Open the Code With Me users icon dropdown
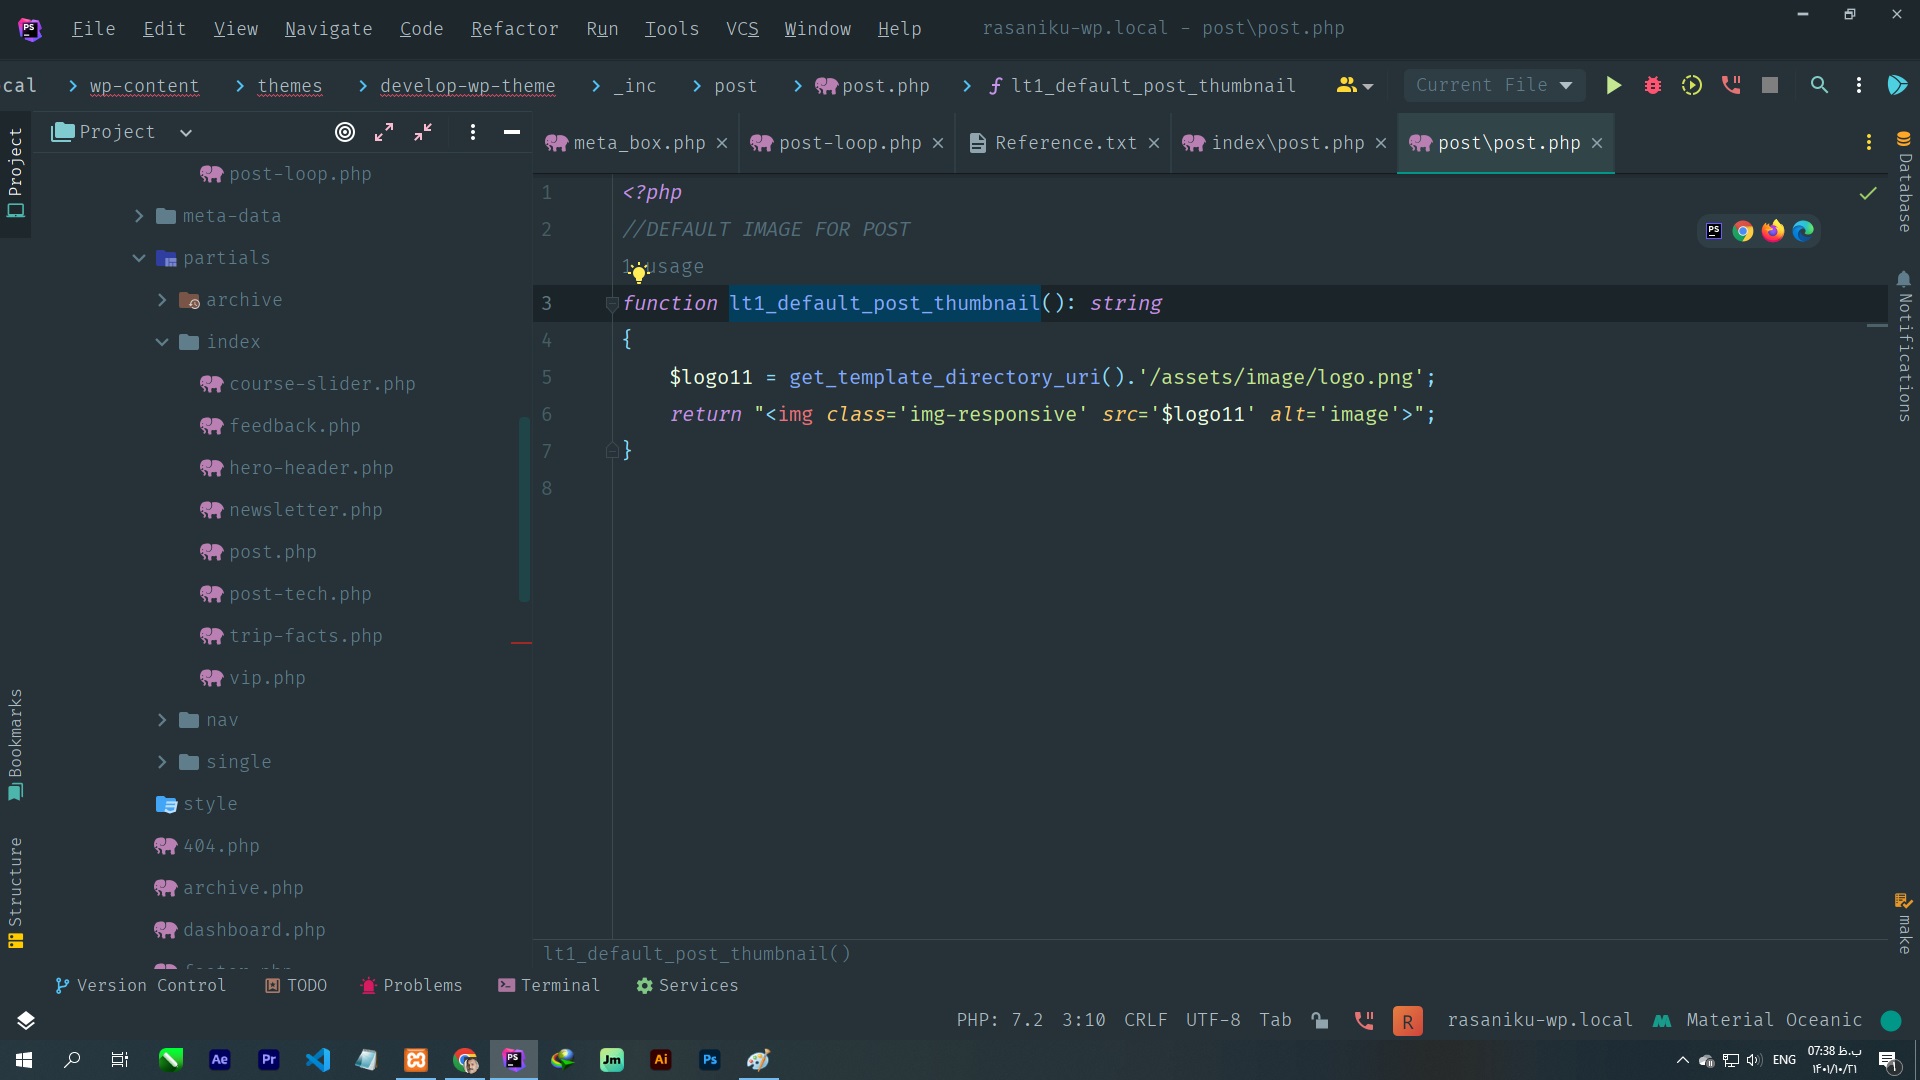 point(1354,86)
